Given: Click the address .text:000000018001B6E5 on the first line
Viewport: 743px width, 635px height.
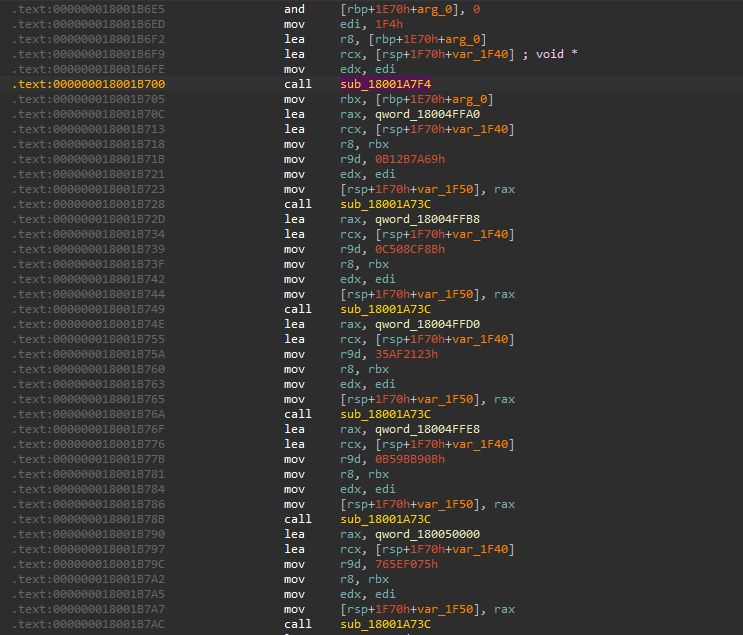Looking at the screenshot, I should [89, 9].
